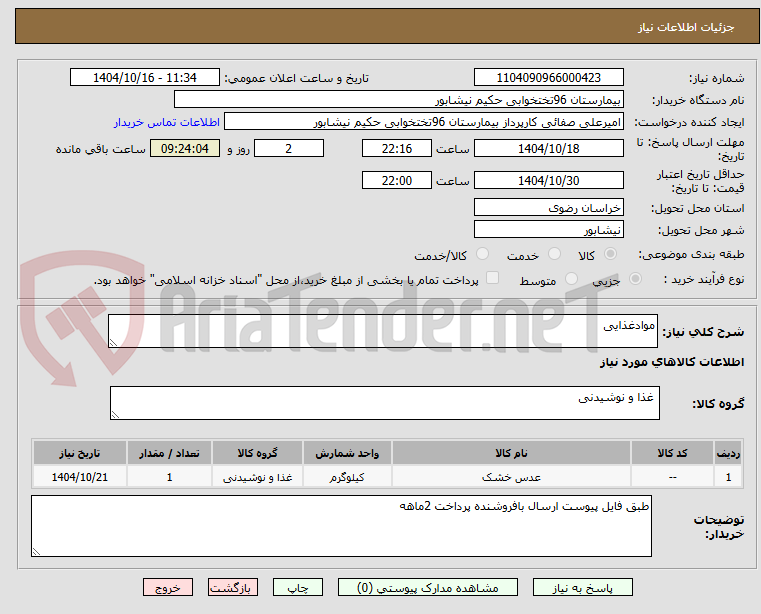Open اطلاعات تماس خریدار link

(167, 122)
